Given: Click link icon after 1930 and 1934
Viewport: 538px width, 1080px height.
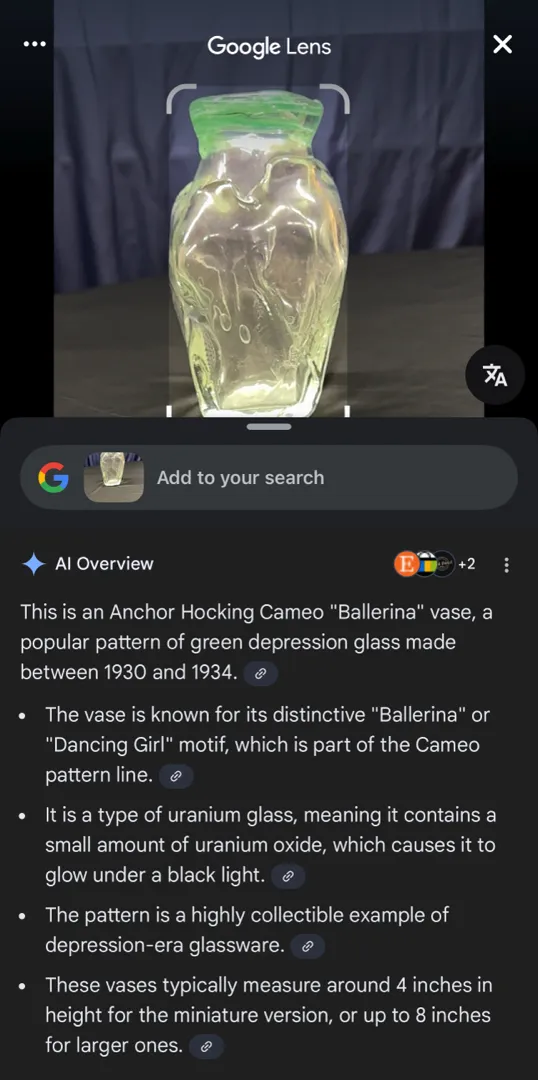Looking at the screenshot, I should [x=261, y=674].
